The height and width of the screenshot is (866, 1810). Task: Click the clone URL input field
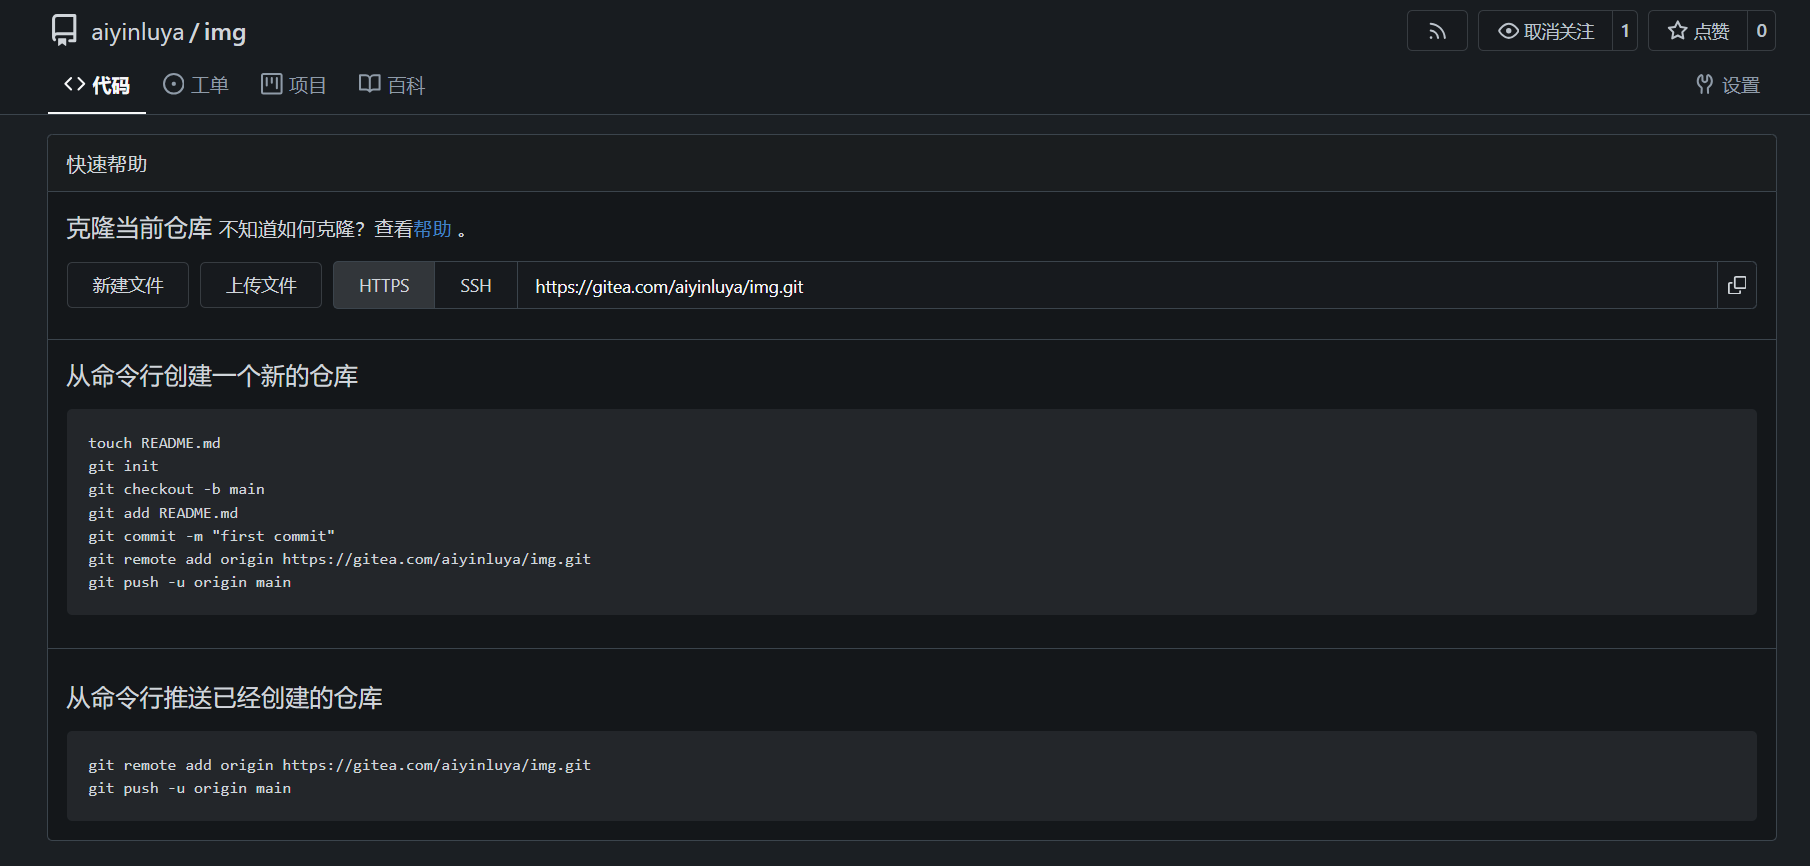pos(1117,286)
